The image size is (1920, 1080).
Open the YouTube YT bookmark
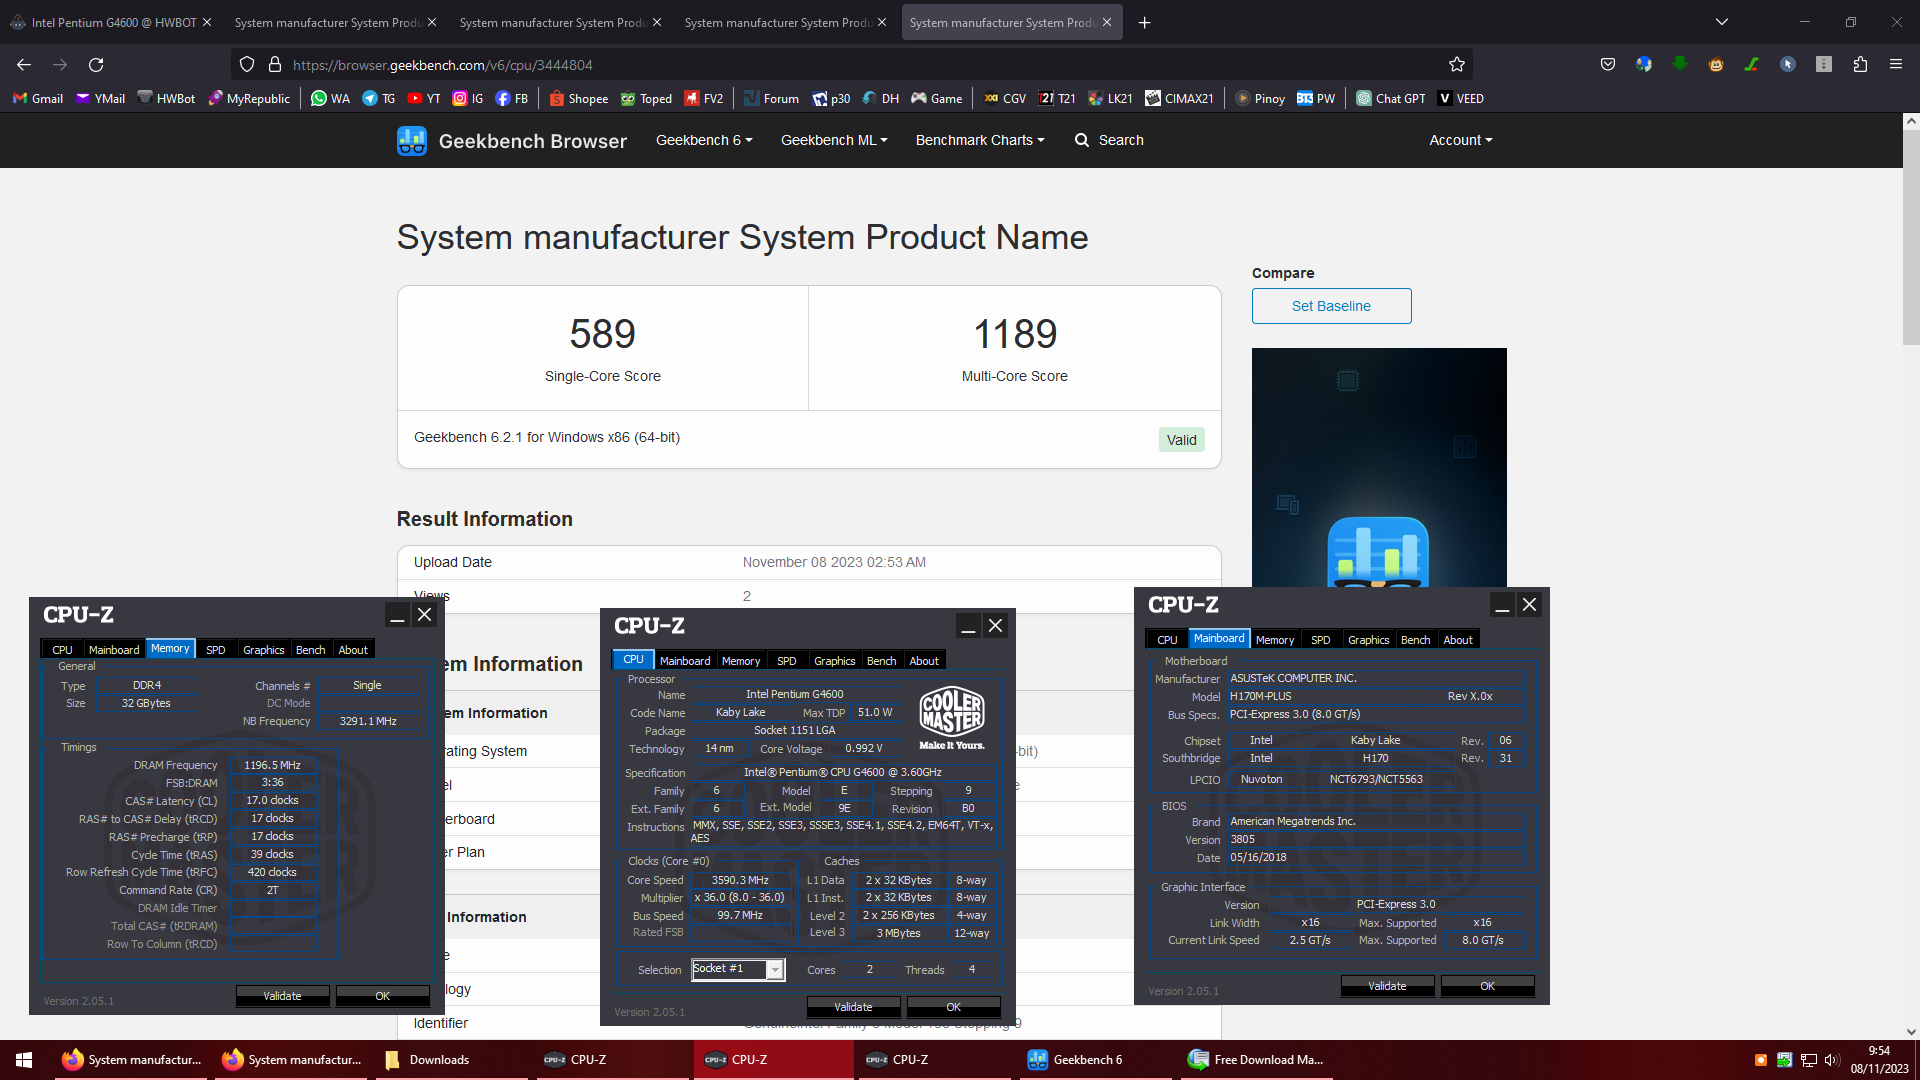[x=424, y=98]
